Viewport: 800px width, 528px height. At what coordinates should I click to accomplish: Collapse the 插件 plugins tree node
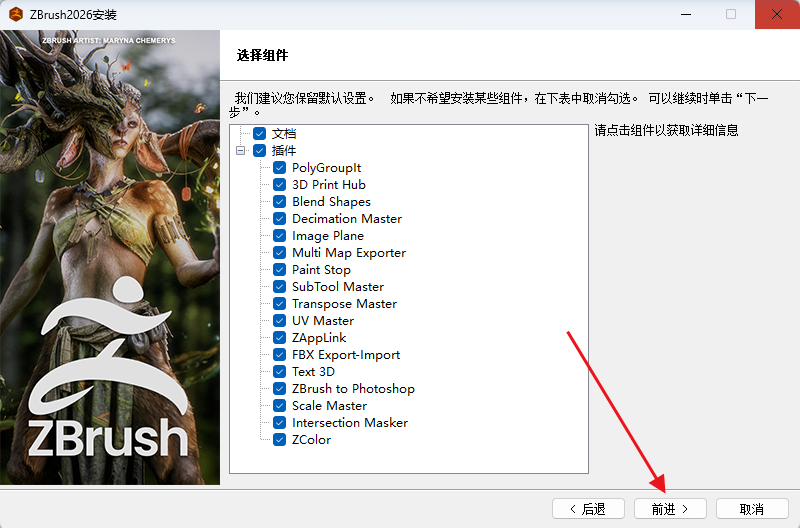(241, 151)
